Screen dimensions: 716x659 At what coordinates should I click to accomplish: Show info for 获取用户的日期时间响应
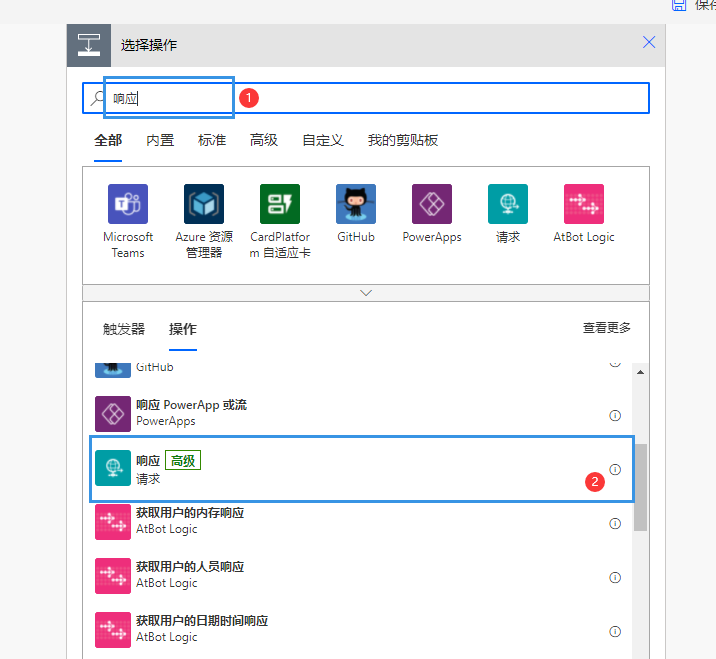pyautogui.click(x=615, y=632)
